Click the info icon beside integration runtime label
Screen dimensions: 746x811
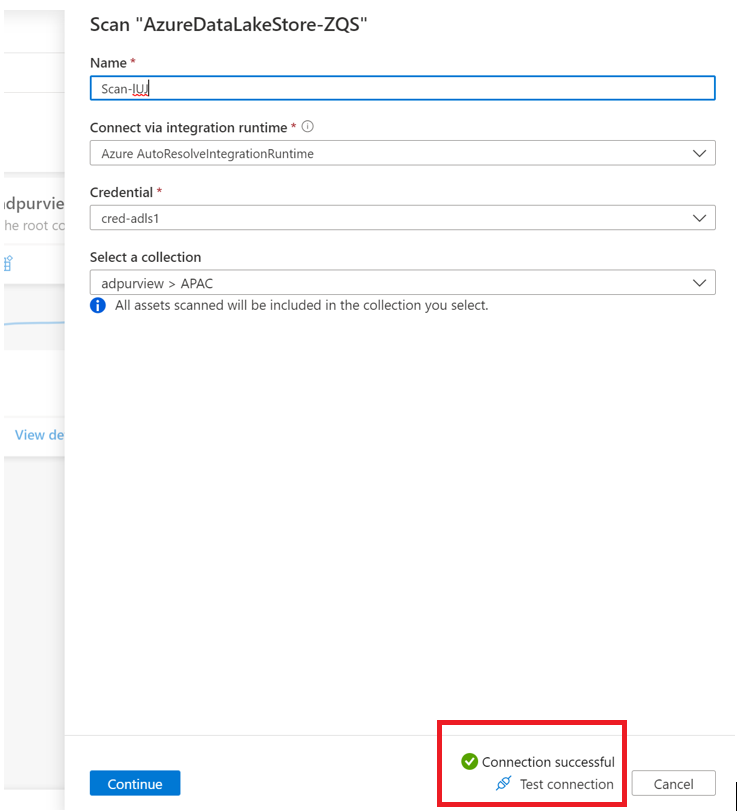pos(308,127)
